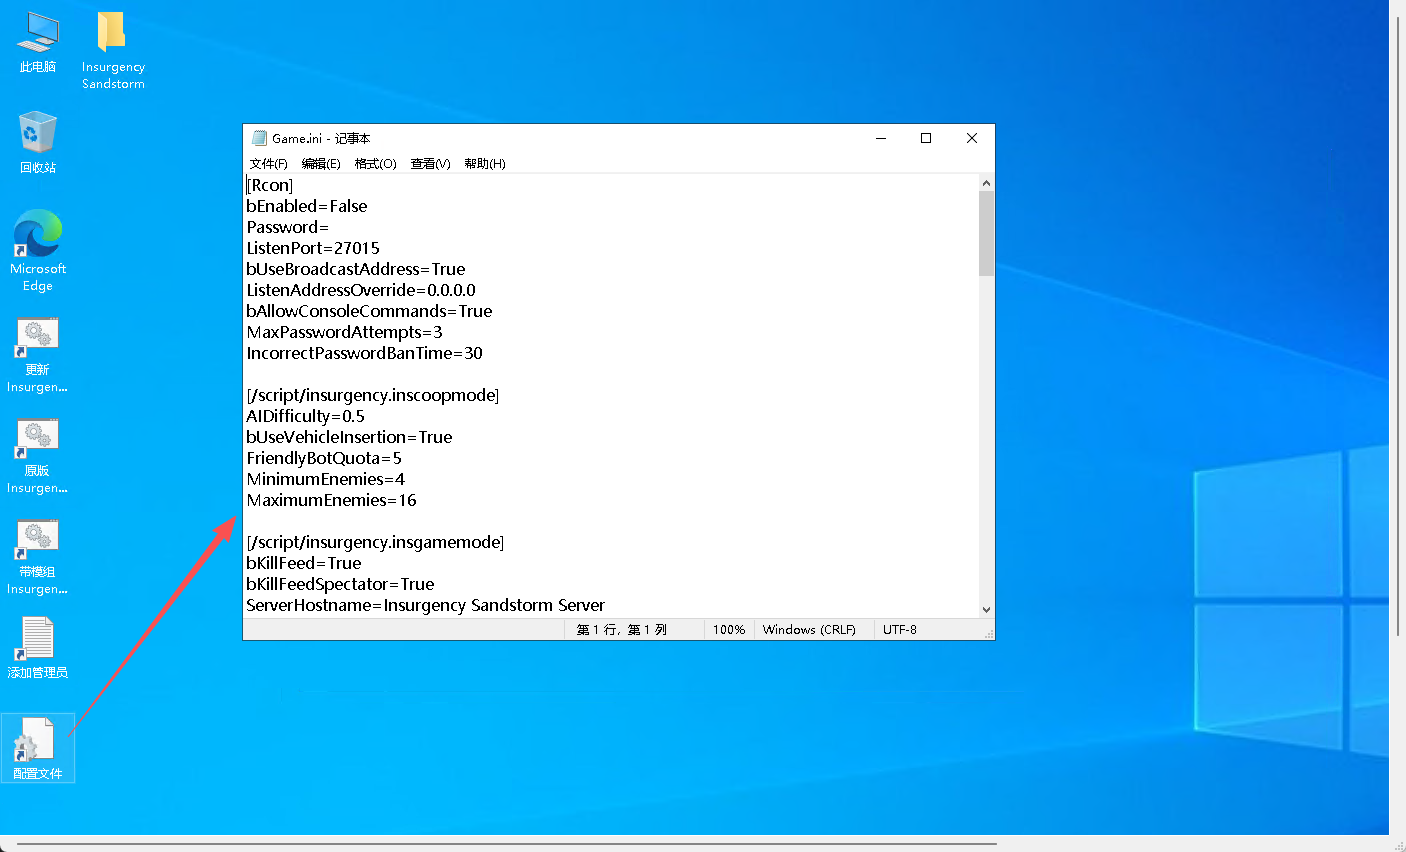Viewport: 1406px width, 852px height.
Task: Open the 格式(O) menu
Action: pyautogui.click(x=375, y=164)
